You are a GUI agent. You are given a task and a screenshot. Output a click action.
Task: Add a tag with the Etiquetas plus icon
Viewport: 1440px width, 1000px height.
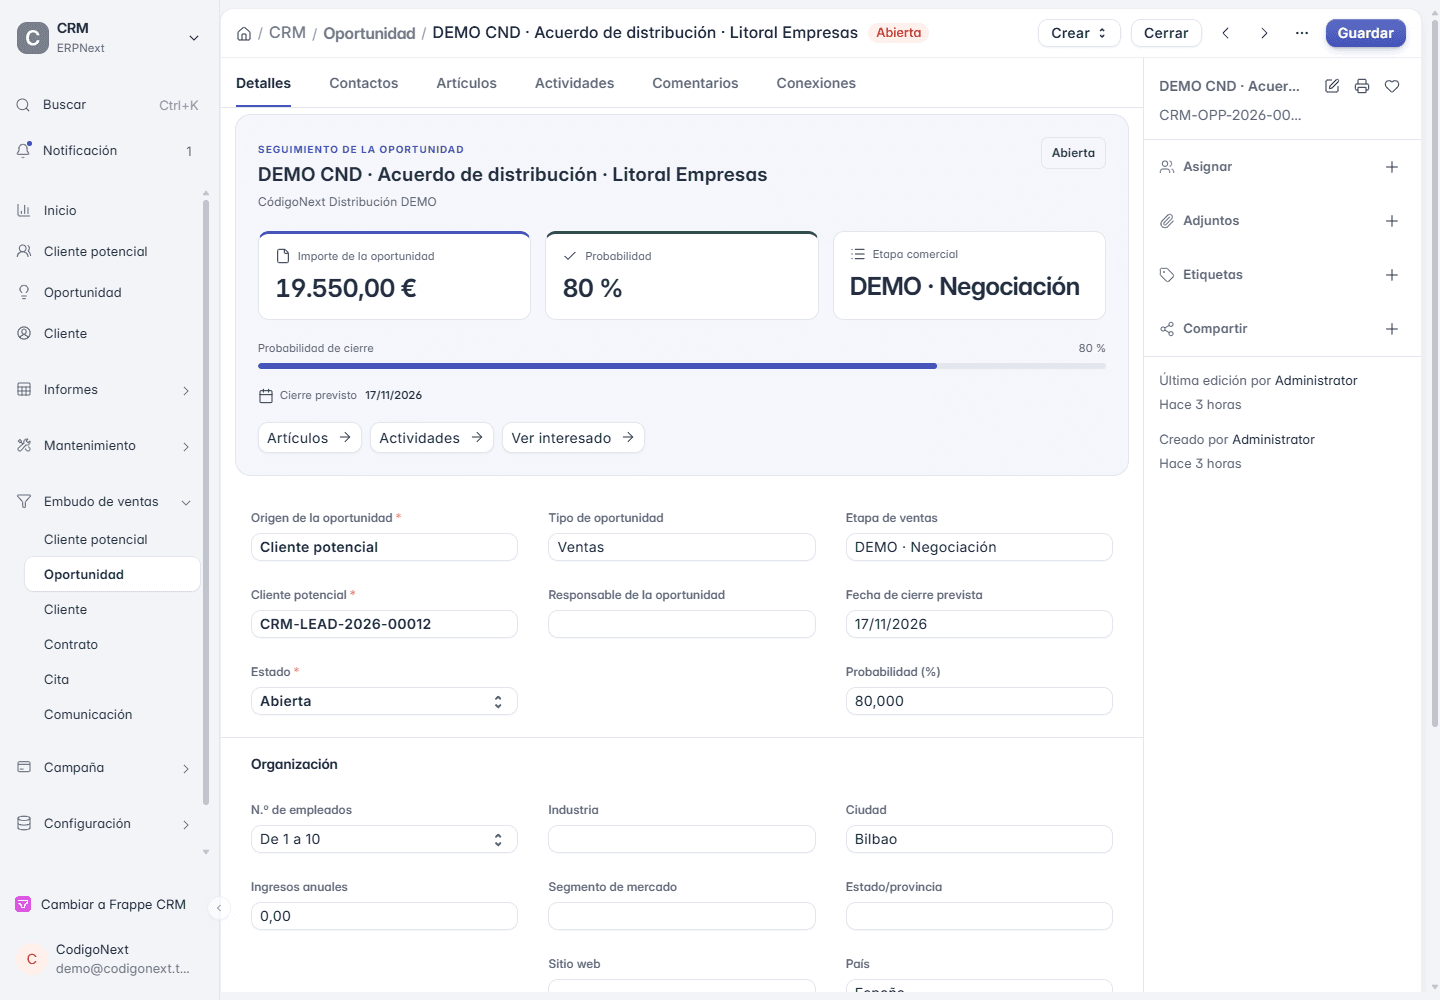(1392, 275)
